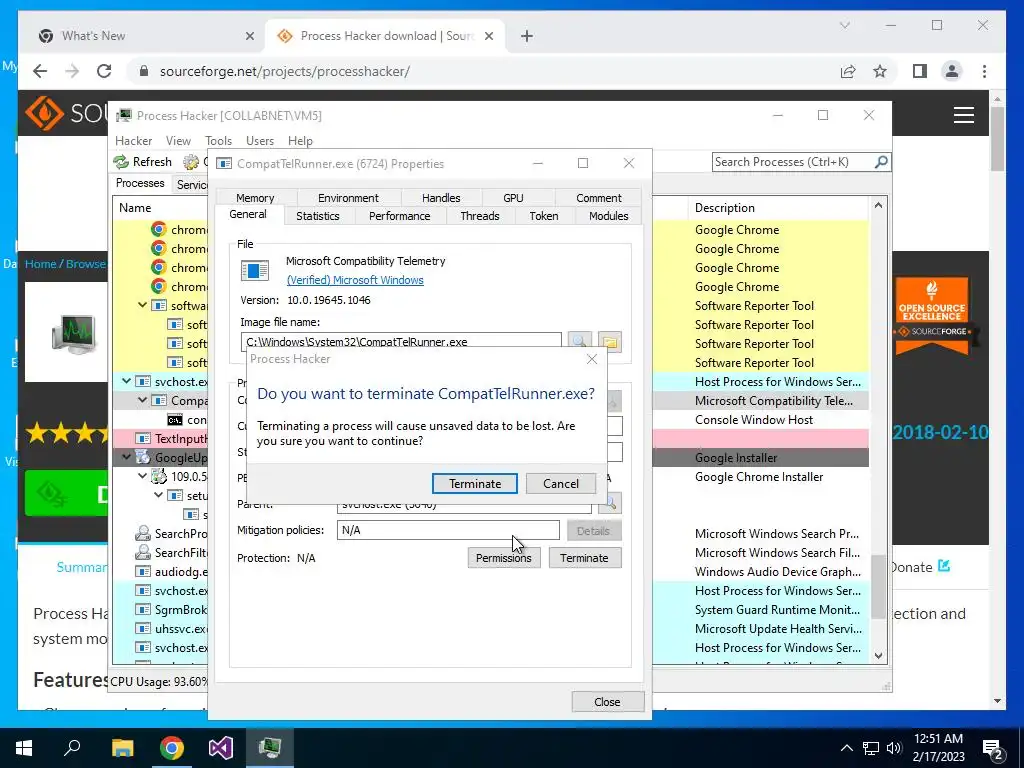Open a new Chrome tab
Image resolution: width=1024 pixels, height=768 pixels.
coord(527,36)
